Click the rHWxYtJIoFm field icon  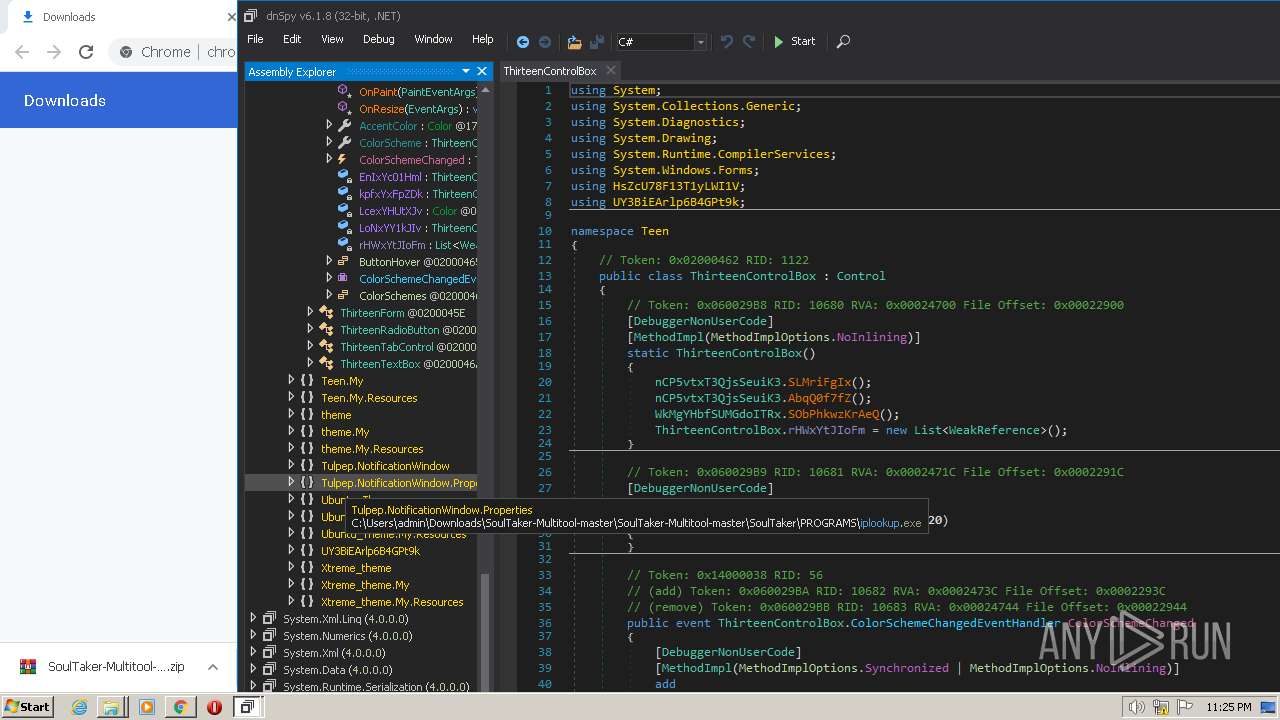coord(344,245)
